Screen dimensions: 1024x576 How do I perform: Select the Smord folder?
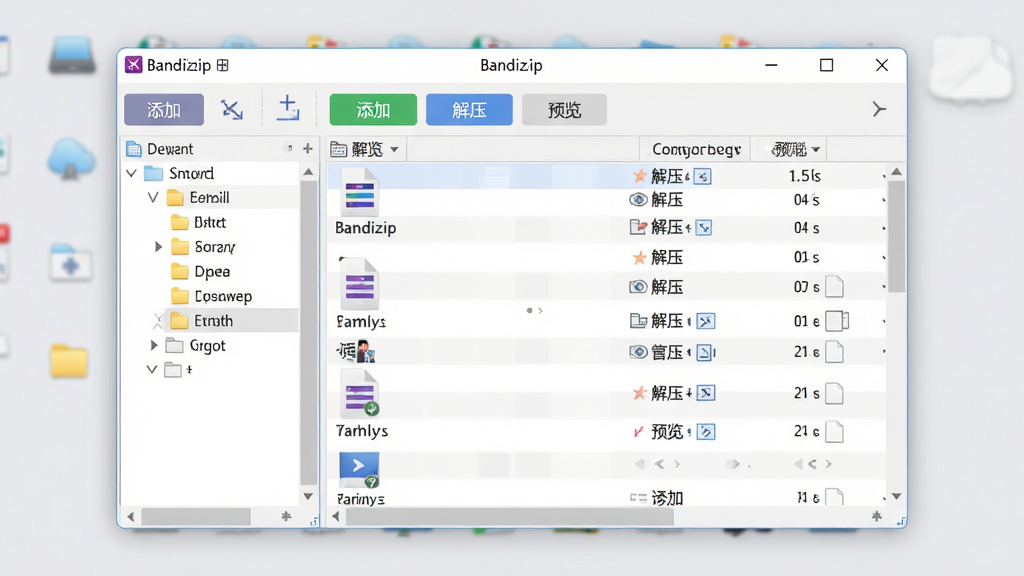point(191,174)
